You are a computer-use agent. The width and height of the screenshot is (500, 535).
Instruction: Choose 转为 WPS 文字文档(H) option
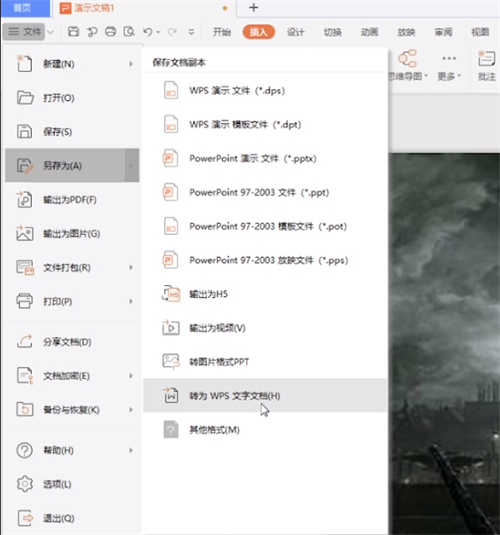(x=265, y=395)
